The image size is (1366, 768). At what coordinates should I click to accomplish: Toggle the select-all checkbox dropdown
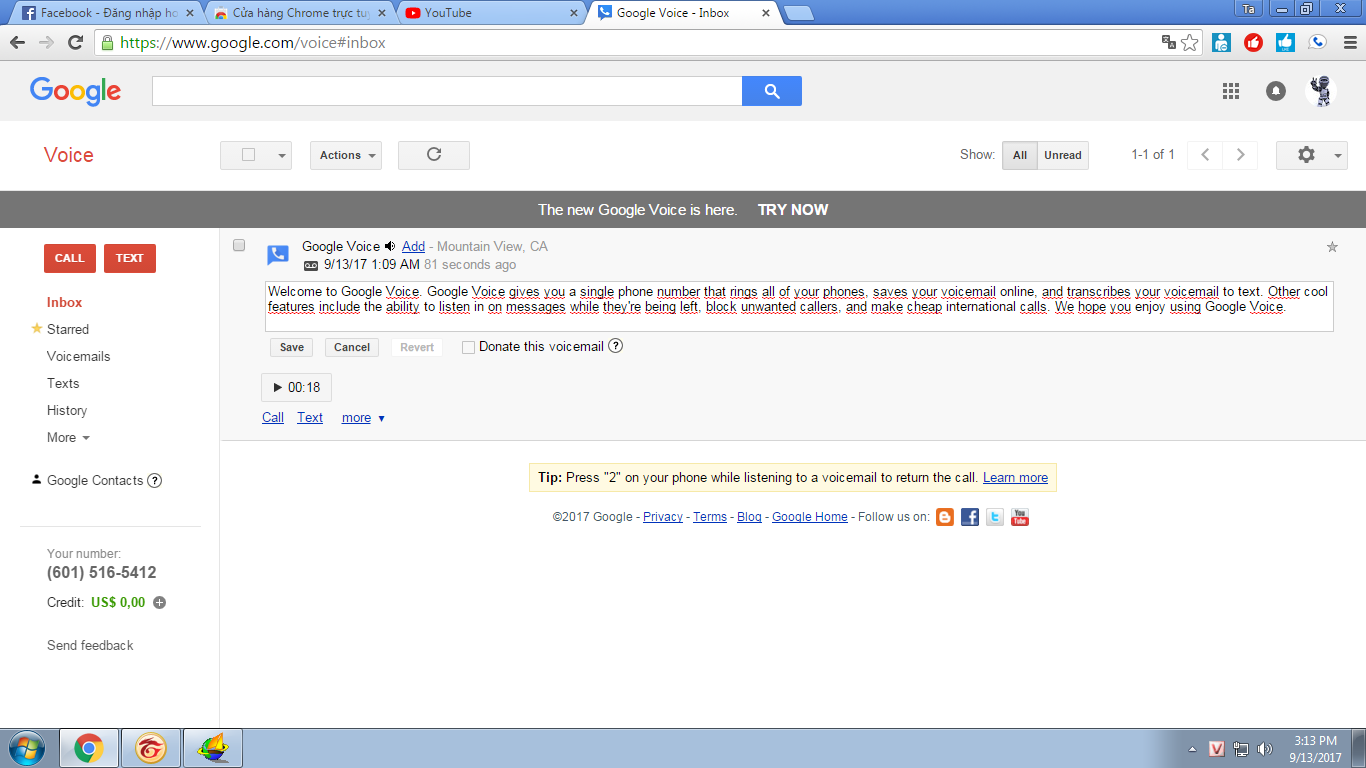(256, 155)
